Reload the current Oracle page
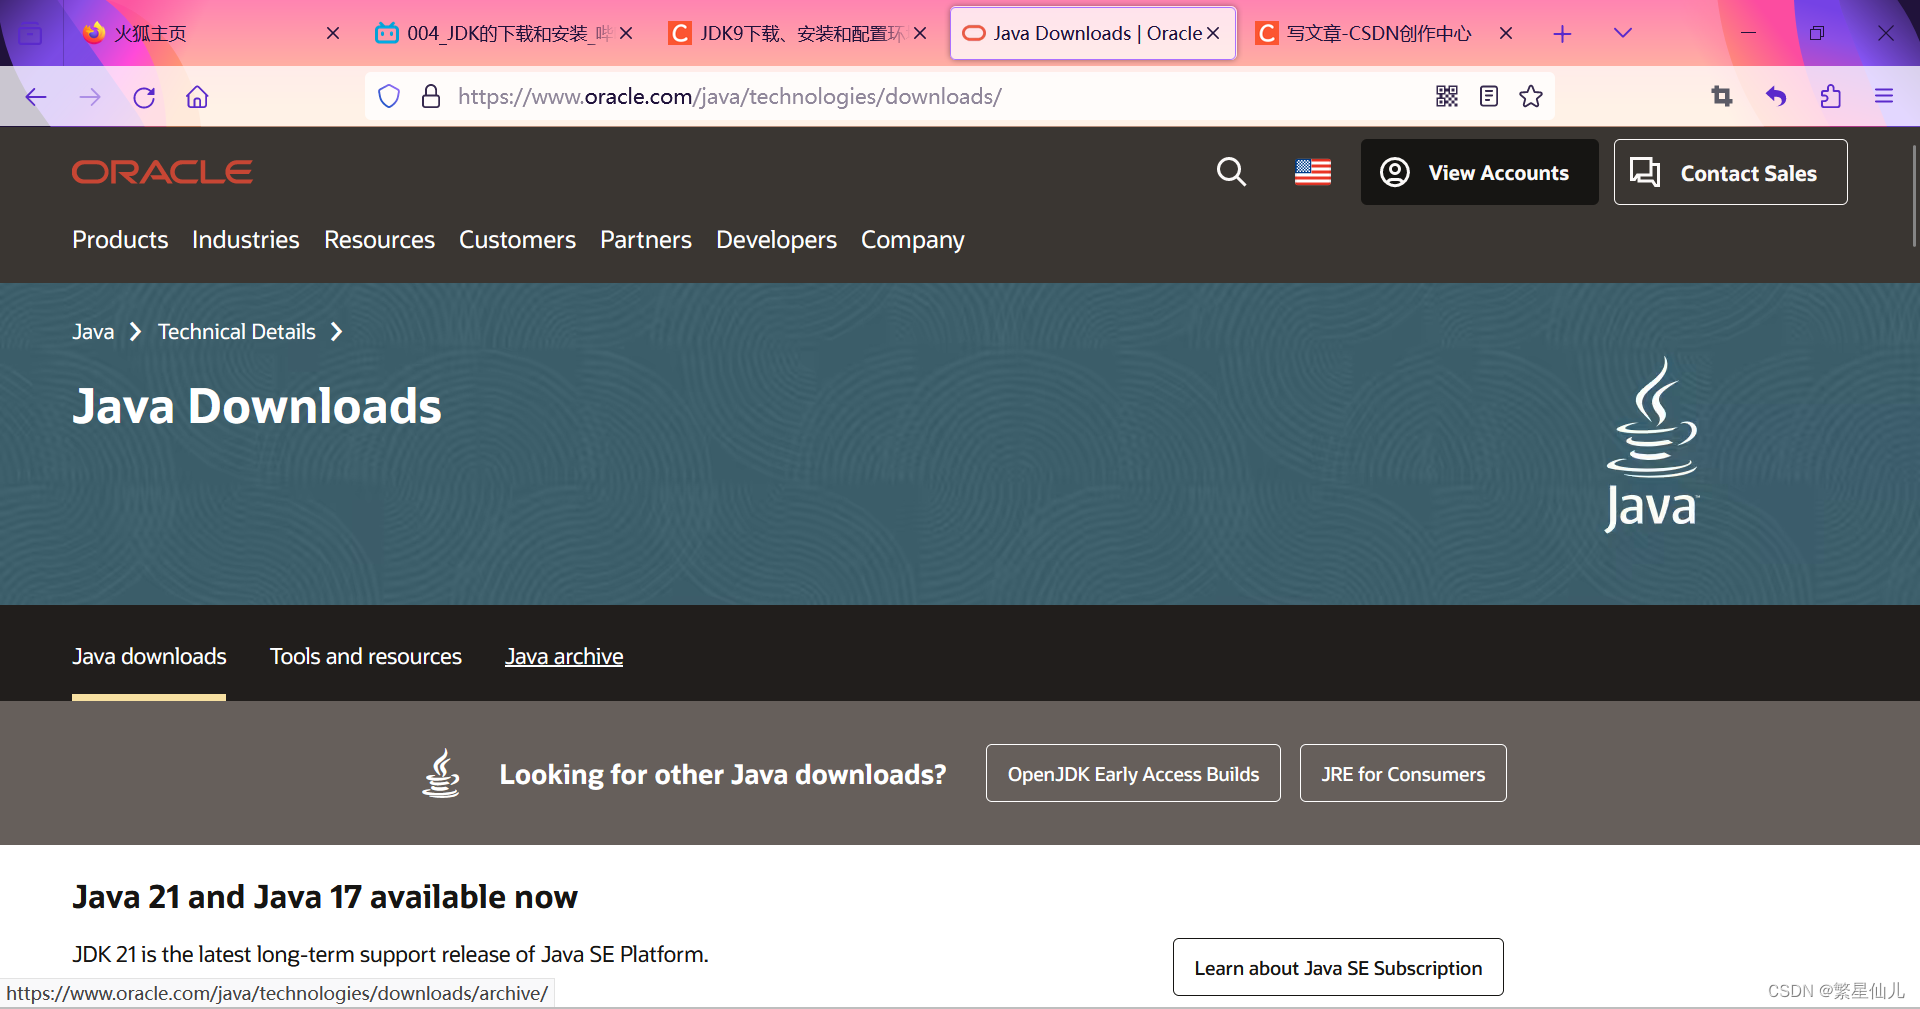The width and height of the screenshot is (1920, 1009). point(144,97)
